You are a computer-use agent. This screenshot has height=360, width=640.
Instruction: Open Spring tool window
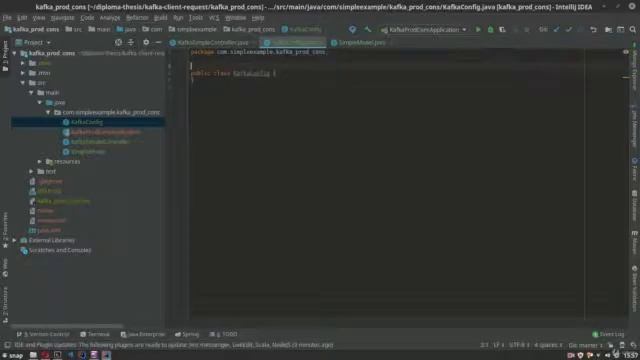point(187,334)
